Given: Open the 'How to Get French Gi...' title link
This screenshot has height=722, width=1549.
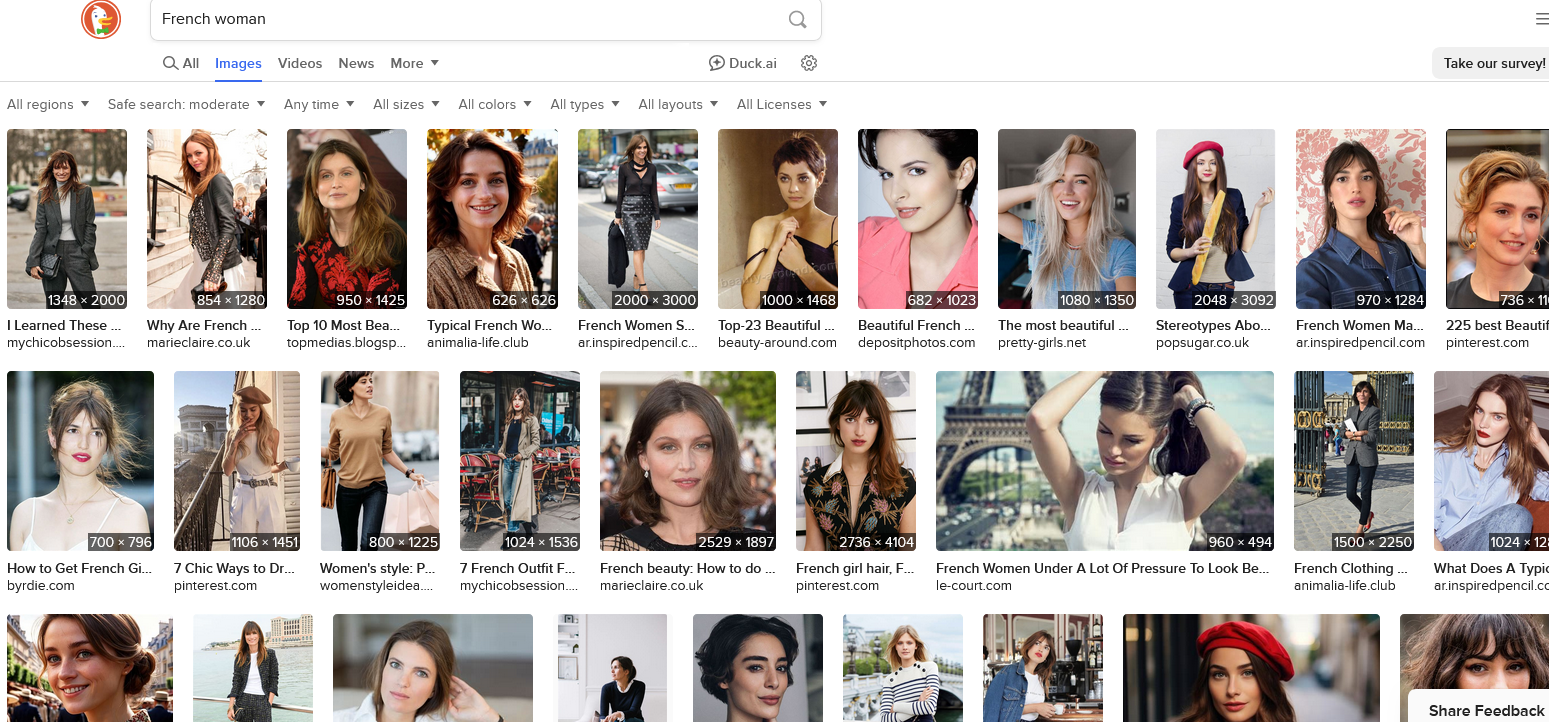Looking at the screenshot, I should tap(80, 568).
